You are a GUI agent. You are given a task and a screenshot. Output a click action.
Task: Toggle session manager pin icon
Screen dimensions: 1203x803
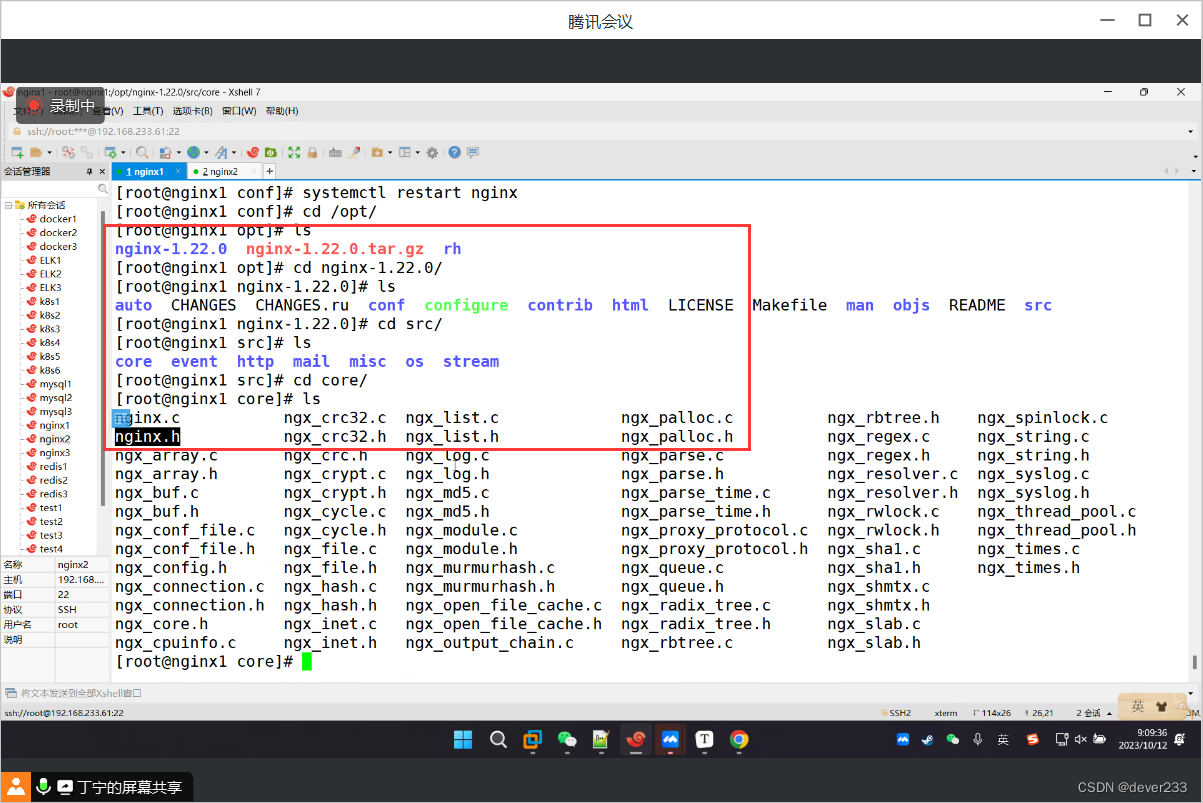[88, 172]
